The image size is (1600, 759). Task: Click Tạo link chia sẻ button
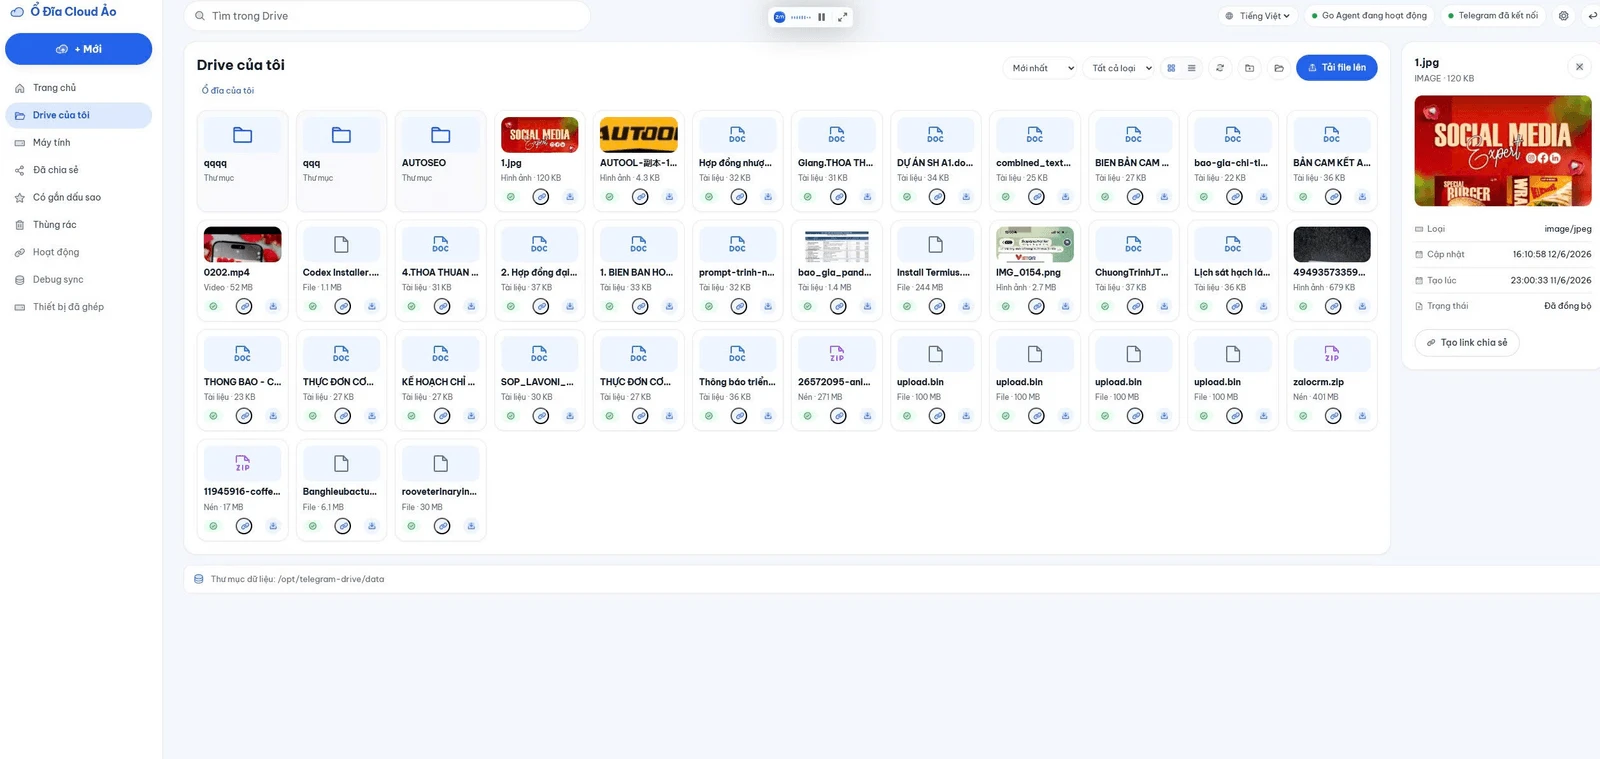[x=1467, y=343]
